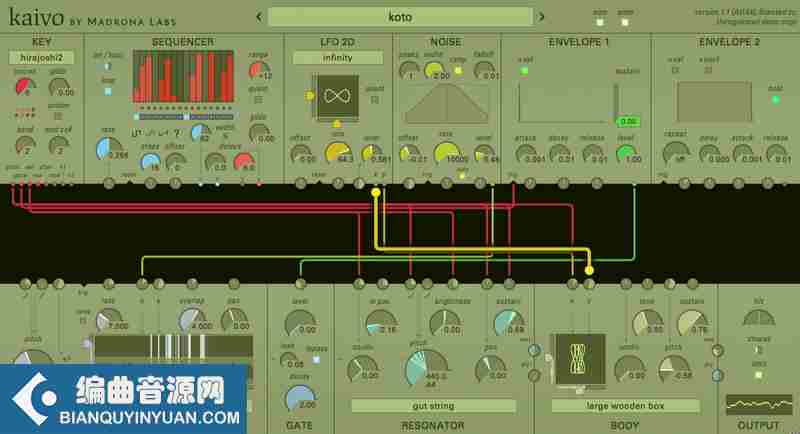The image size is (800, 434).
Task: Open the hirajoshi2 scale dropdown in KEY
Action: 41,58
